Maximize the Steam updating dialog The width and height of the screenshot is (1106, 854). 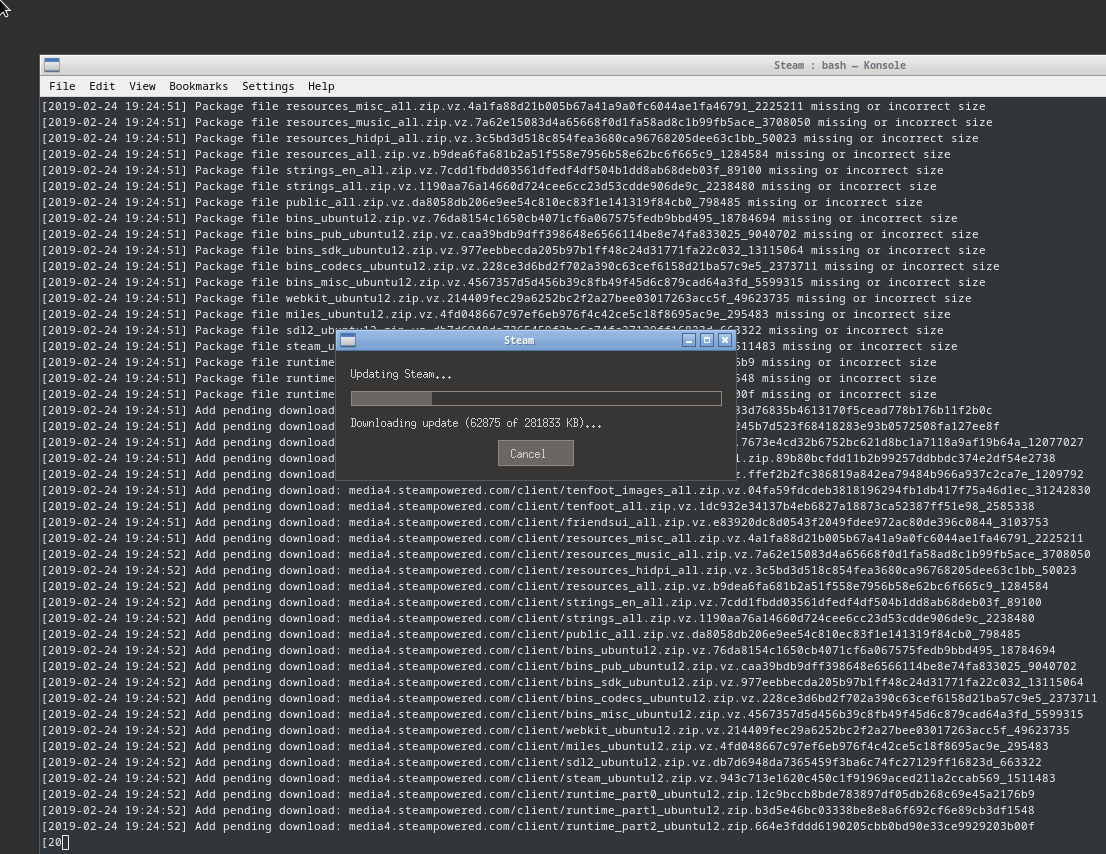point(707,340)
